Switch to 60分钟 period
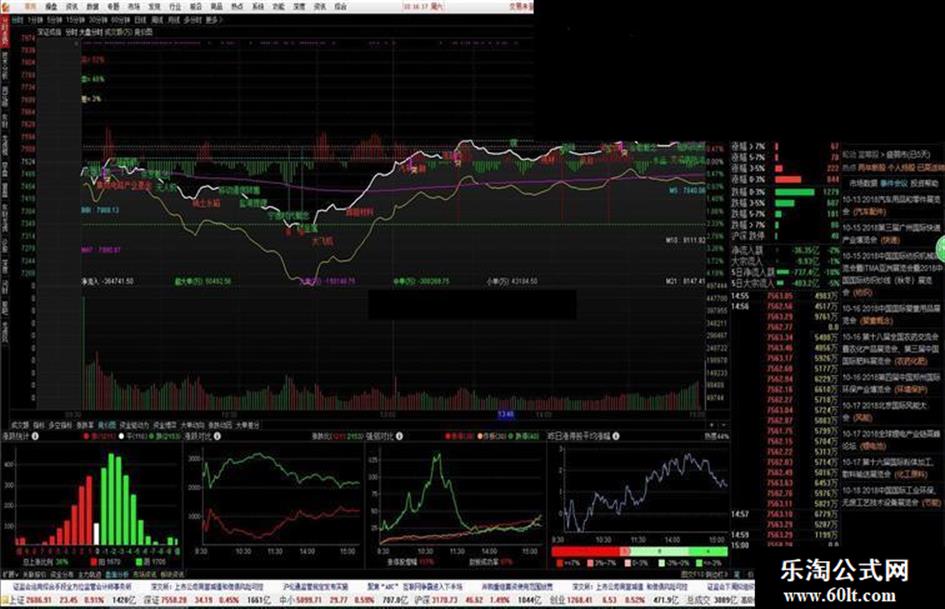This screenshot has width=945, height=609. (120, 20)
